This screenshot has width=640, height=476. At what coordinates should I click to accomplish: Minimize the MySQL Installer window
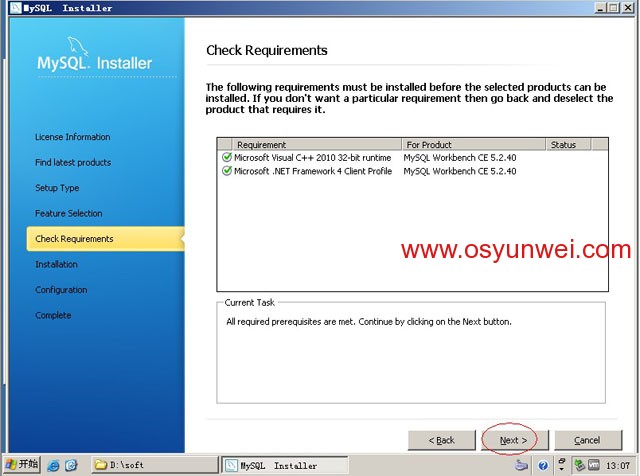pos(600,7)
